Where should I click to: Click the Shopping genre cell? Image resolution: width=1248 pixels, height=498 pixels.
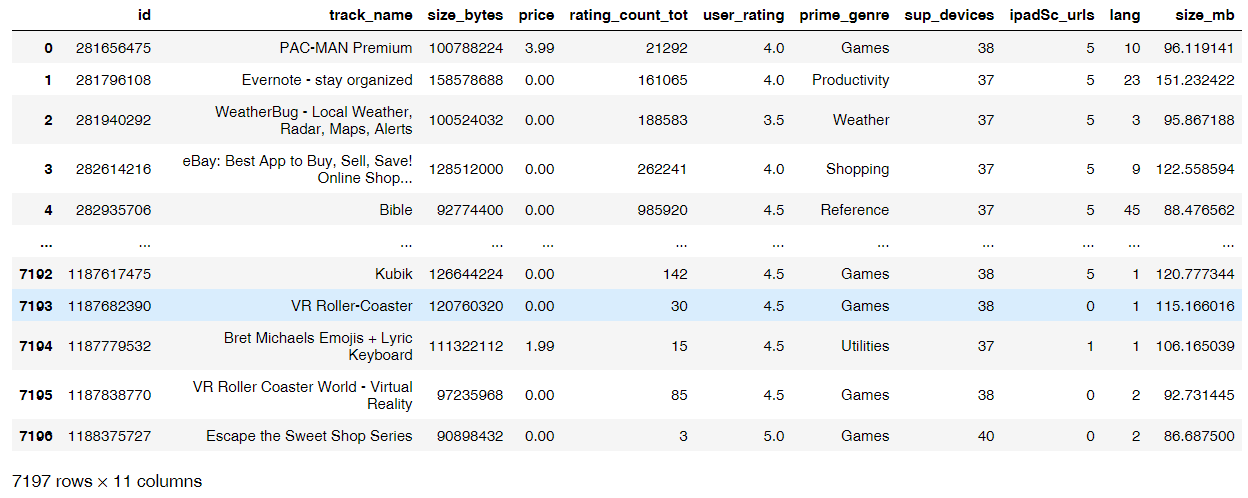(857, 169)
